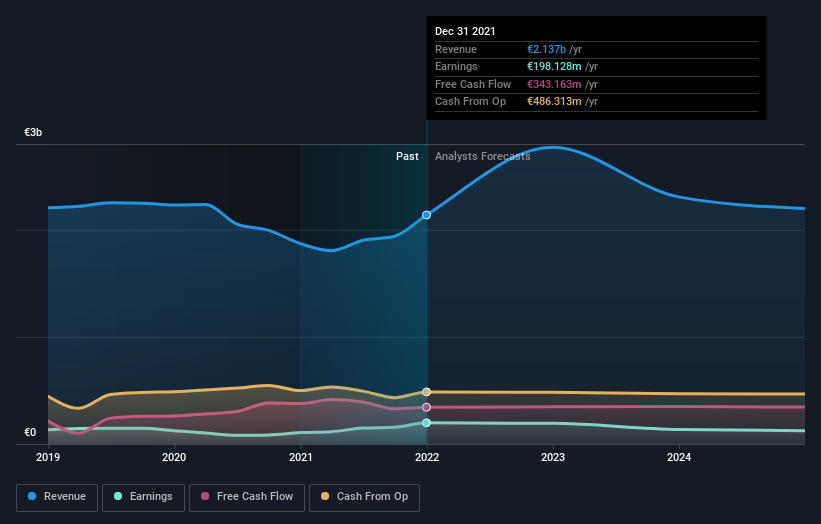Toggle the Free Cash Flow legend button
The height and width of the screenshot is (524, 821).
tap(247, 497)
